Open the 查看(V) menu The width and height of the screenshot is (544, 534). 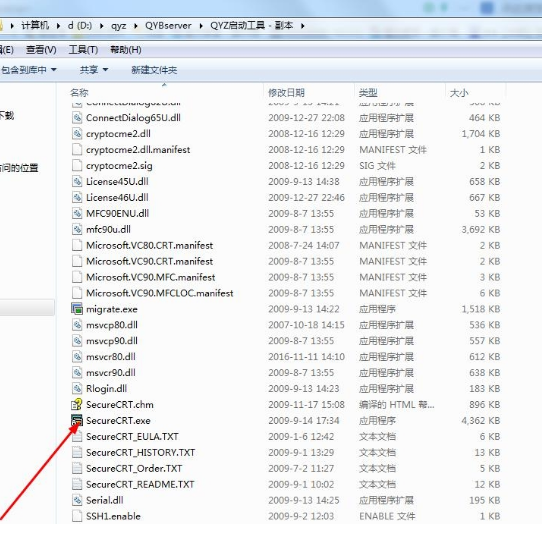coord(41,50)
